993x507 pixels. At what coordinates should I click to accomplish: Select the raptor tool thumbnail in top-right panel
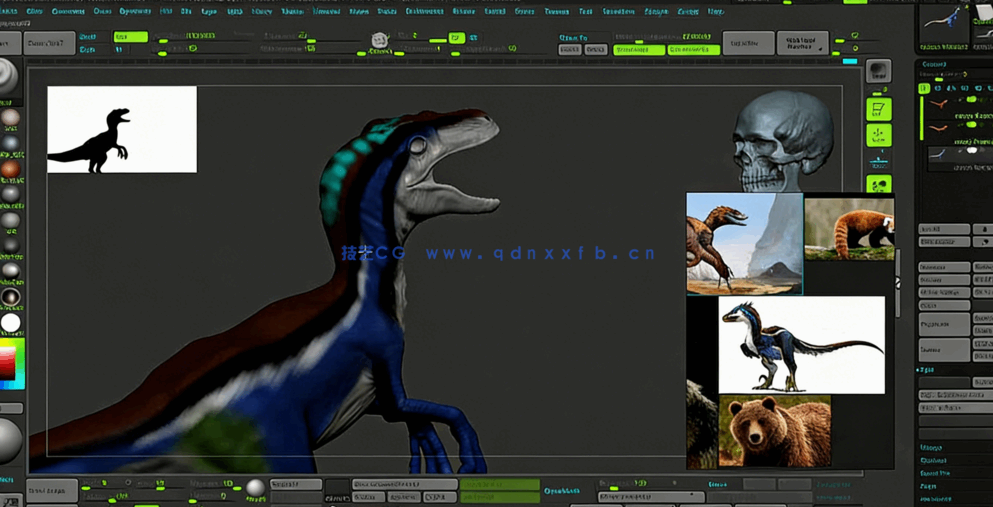tap(943, 24)
